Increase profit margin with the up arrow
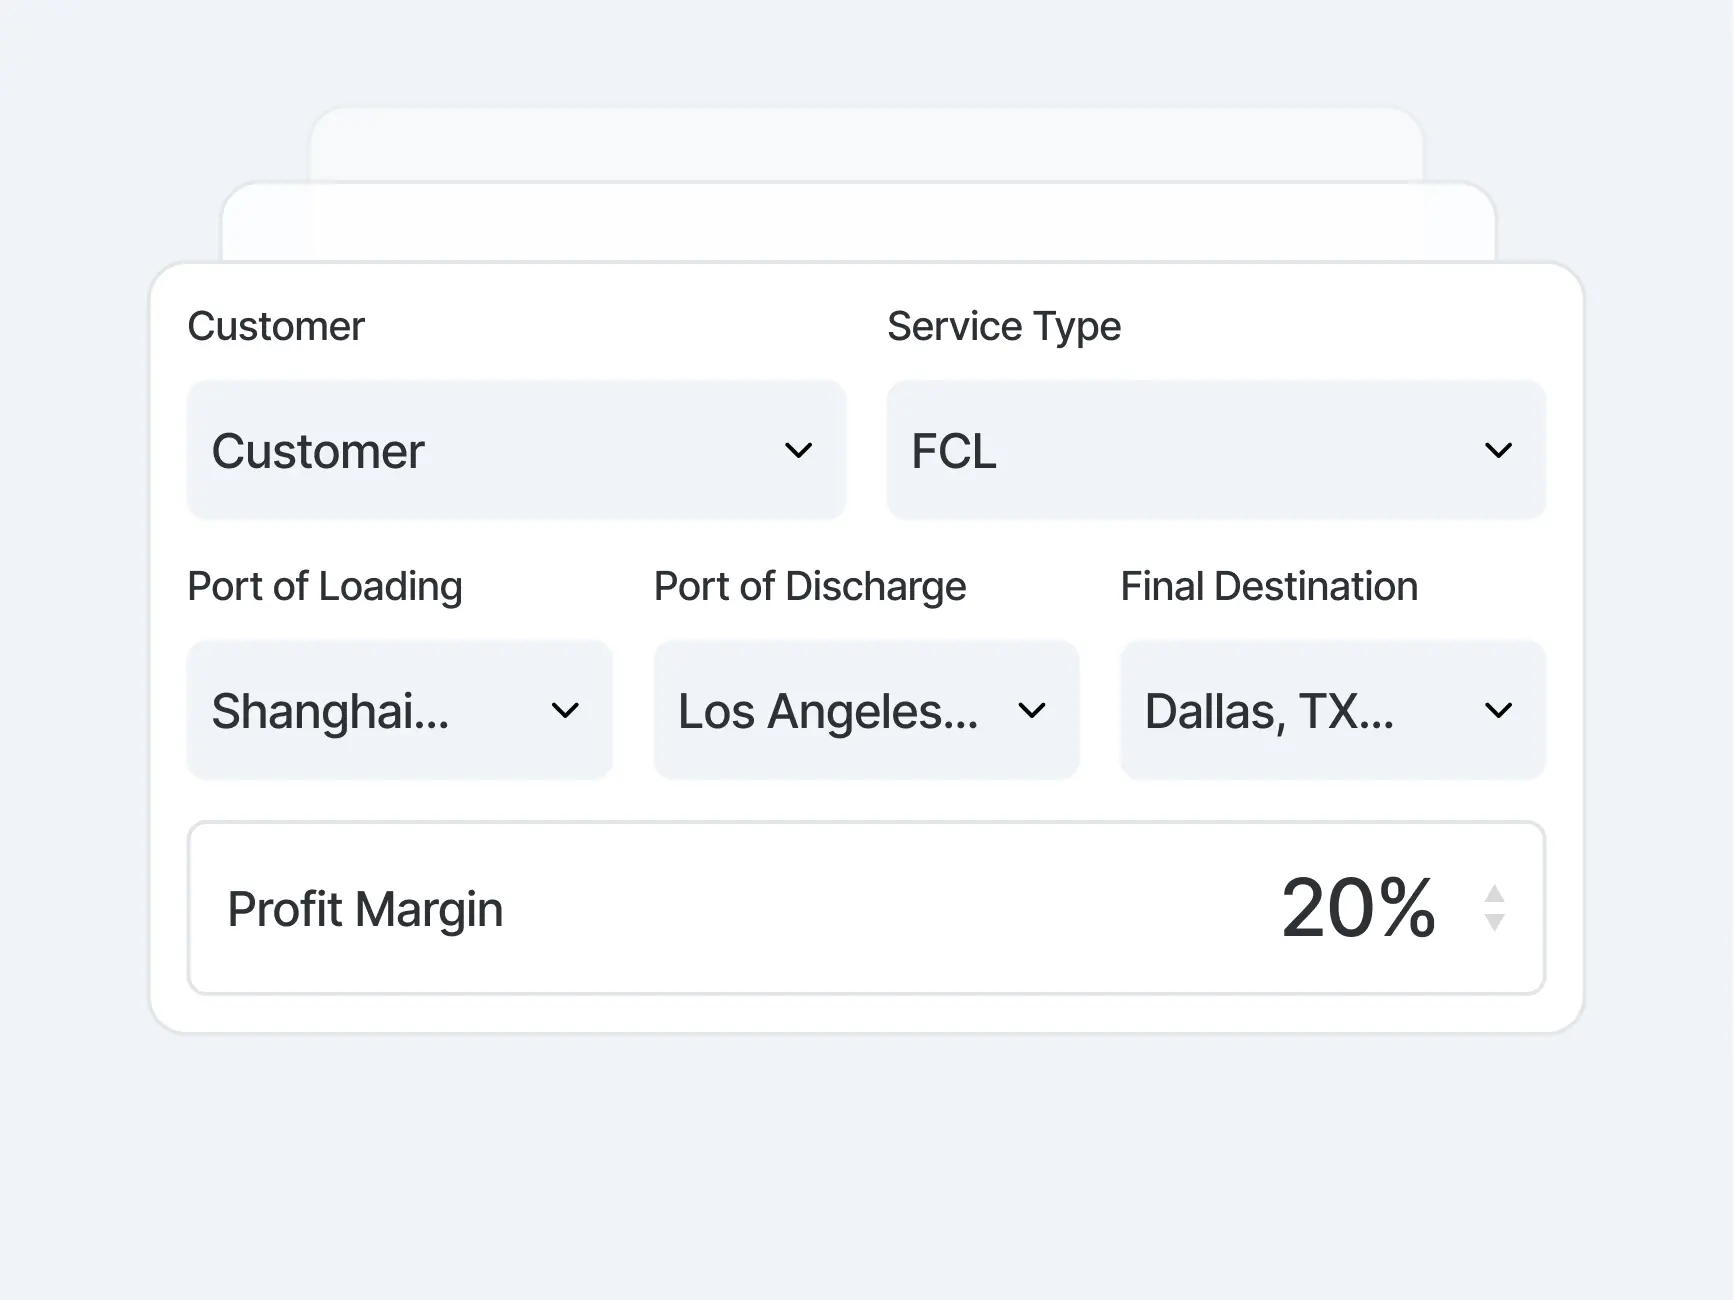This screenshot has height=1300, width=1734. pyautogui.click(x=1494, y=893)
